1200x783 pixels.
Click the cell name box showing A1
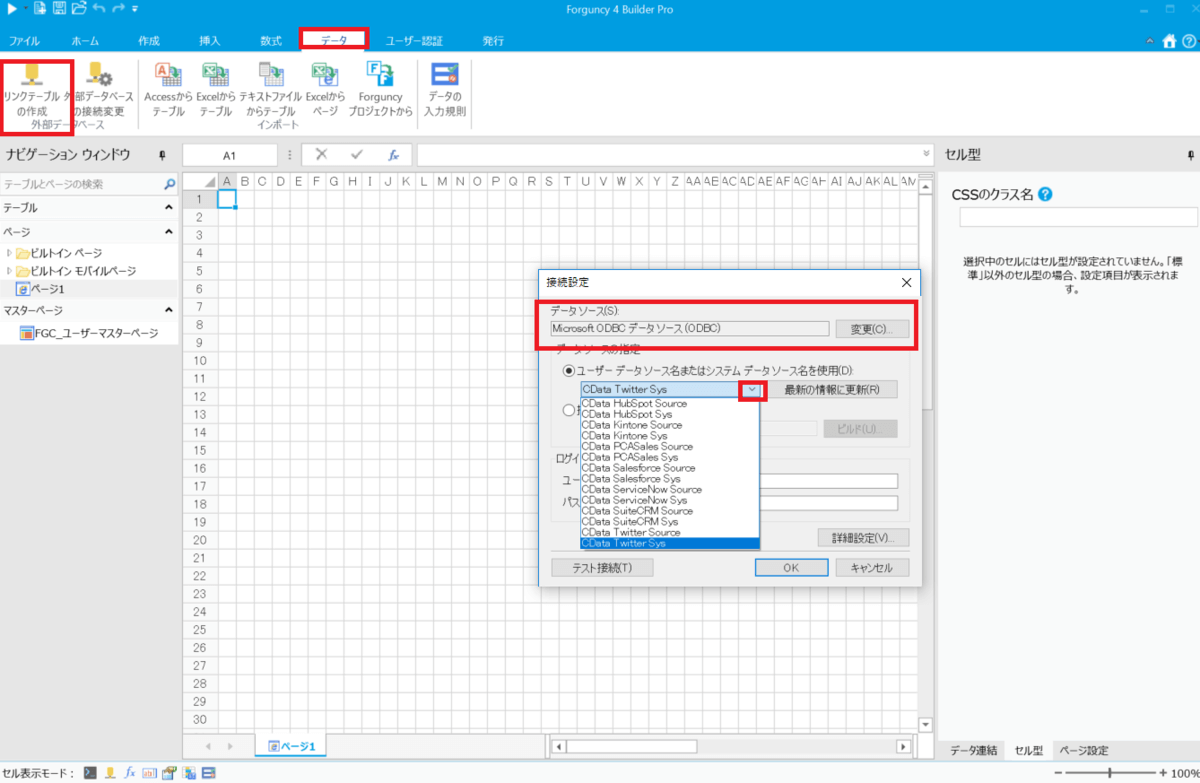tap(230, 155)
